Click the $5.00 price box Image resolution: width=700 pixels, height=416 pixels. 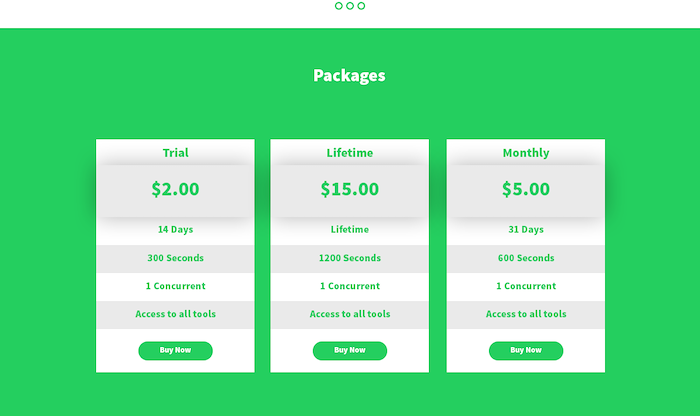tap(526, 189)
